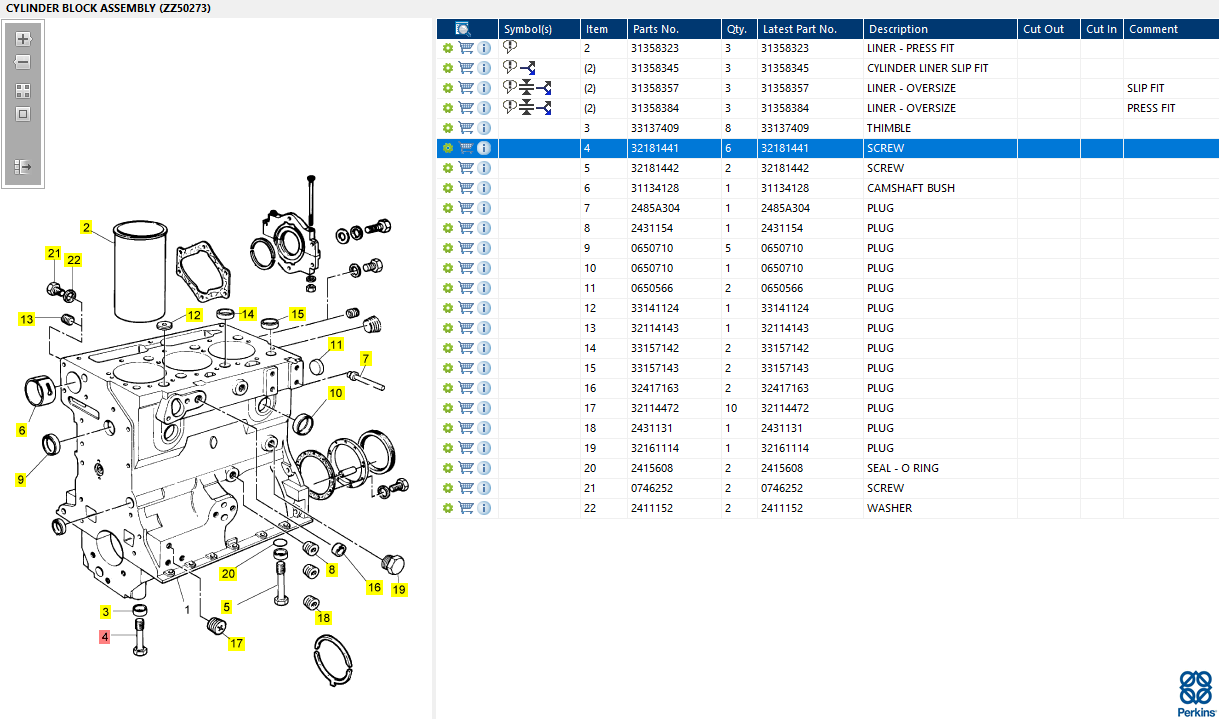Select callout 7 on the diagram
Viewport: 1219px width, 719px height.
[365, 359]
